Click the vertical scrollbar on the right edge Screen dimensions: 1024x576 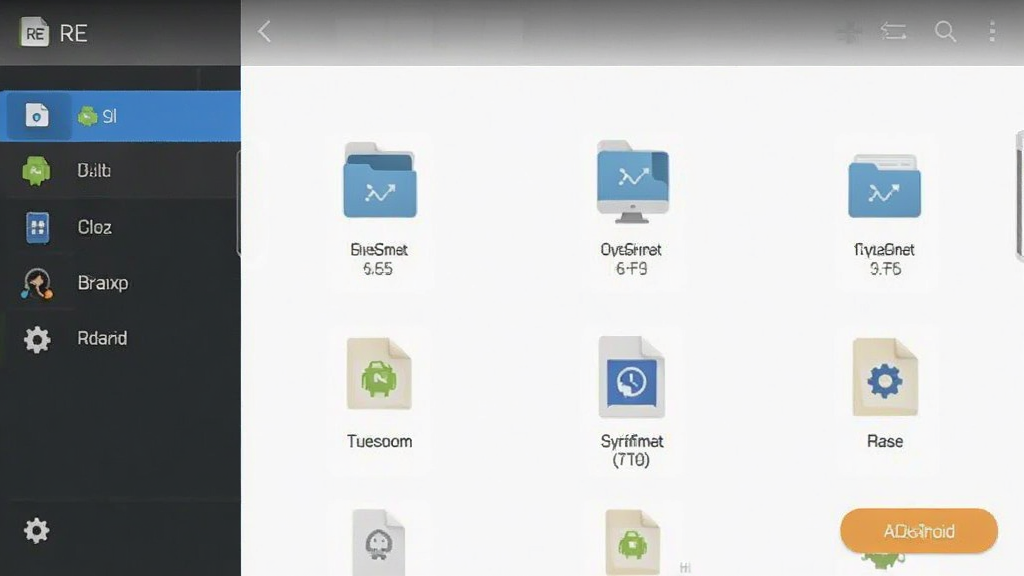point(1019,196)
